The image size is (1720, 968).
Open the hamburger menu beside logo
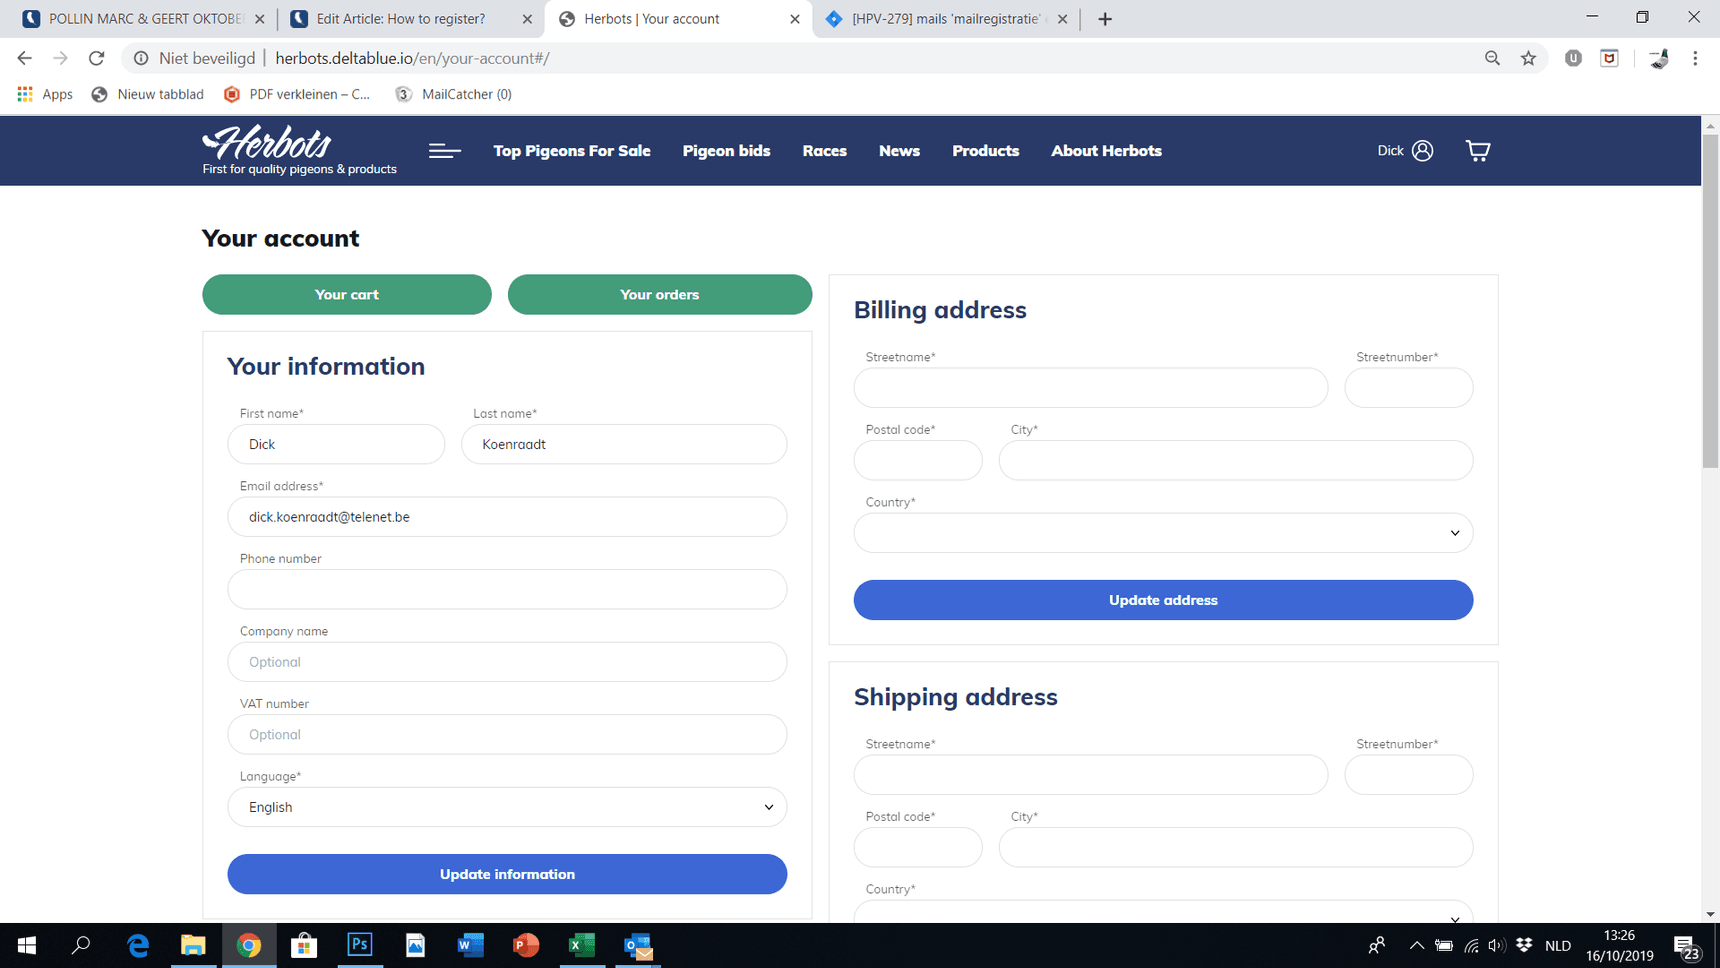pos(444,151)
